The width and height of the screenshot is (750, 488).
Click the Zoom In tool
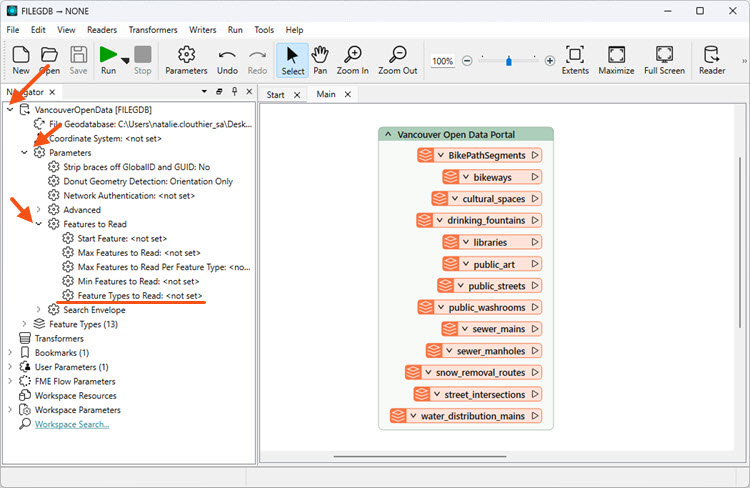tap(353, 60)
